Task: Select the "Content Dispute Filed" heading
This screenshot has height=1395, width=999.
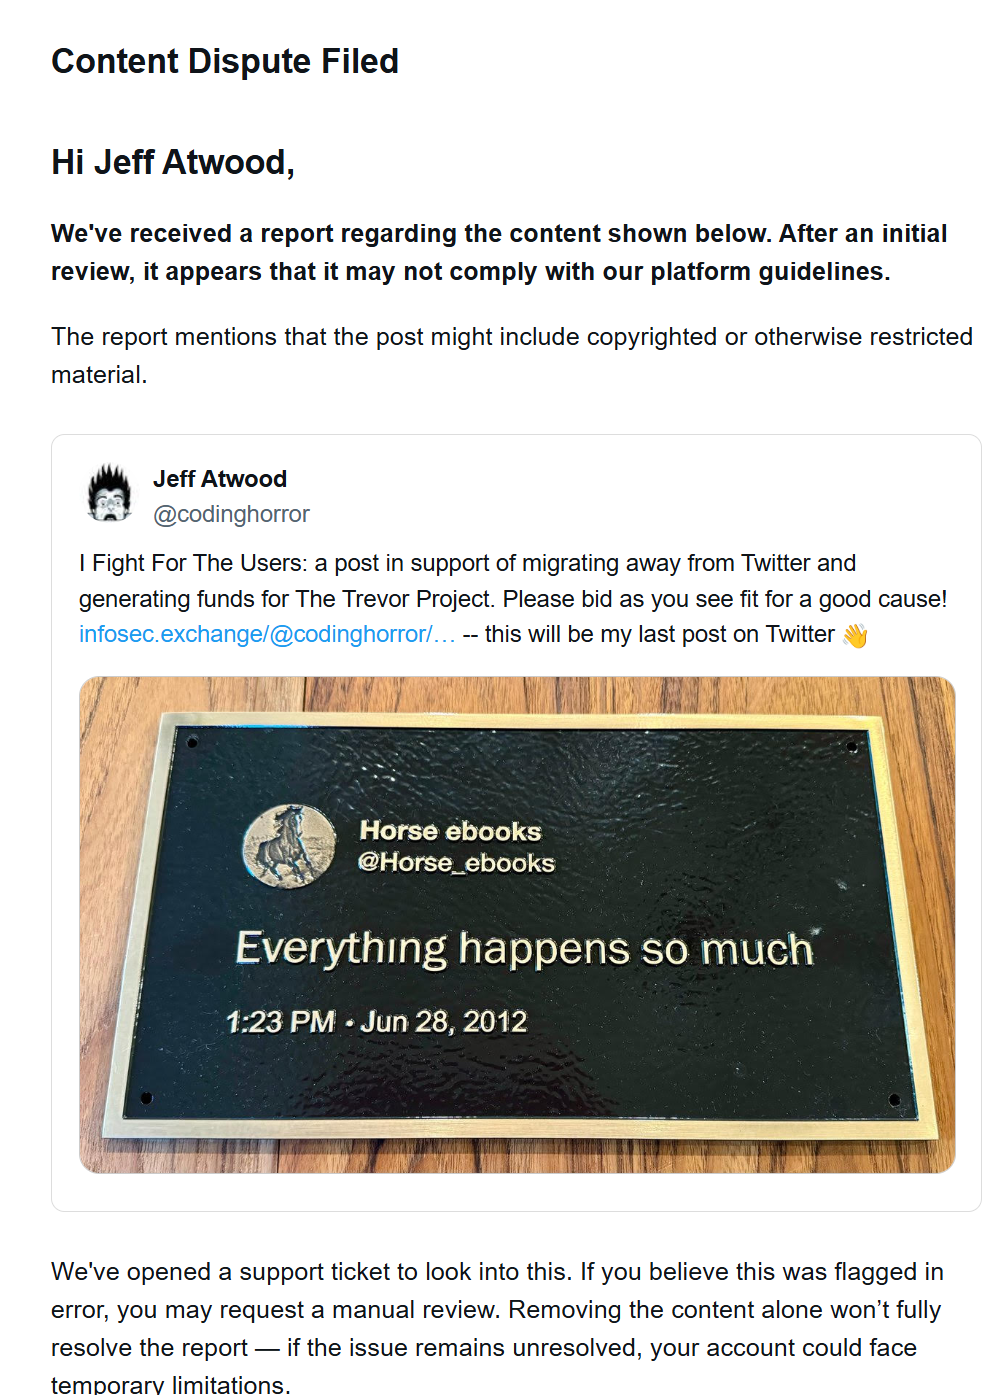Action: tap(225, 62)
